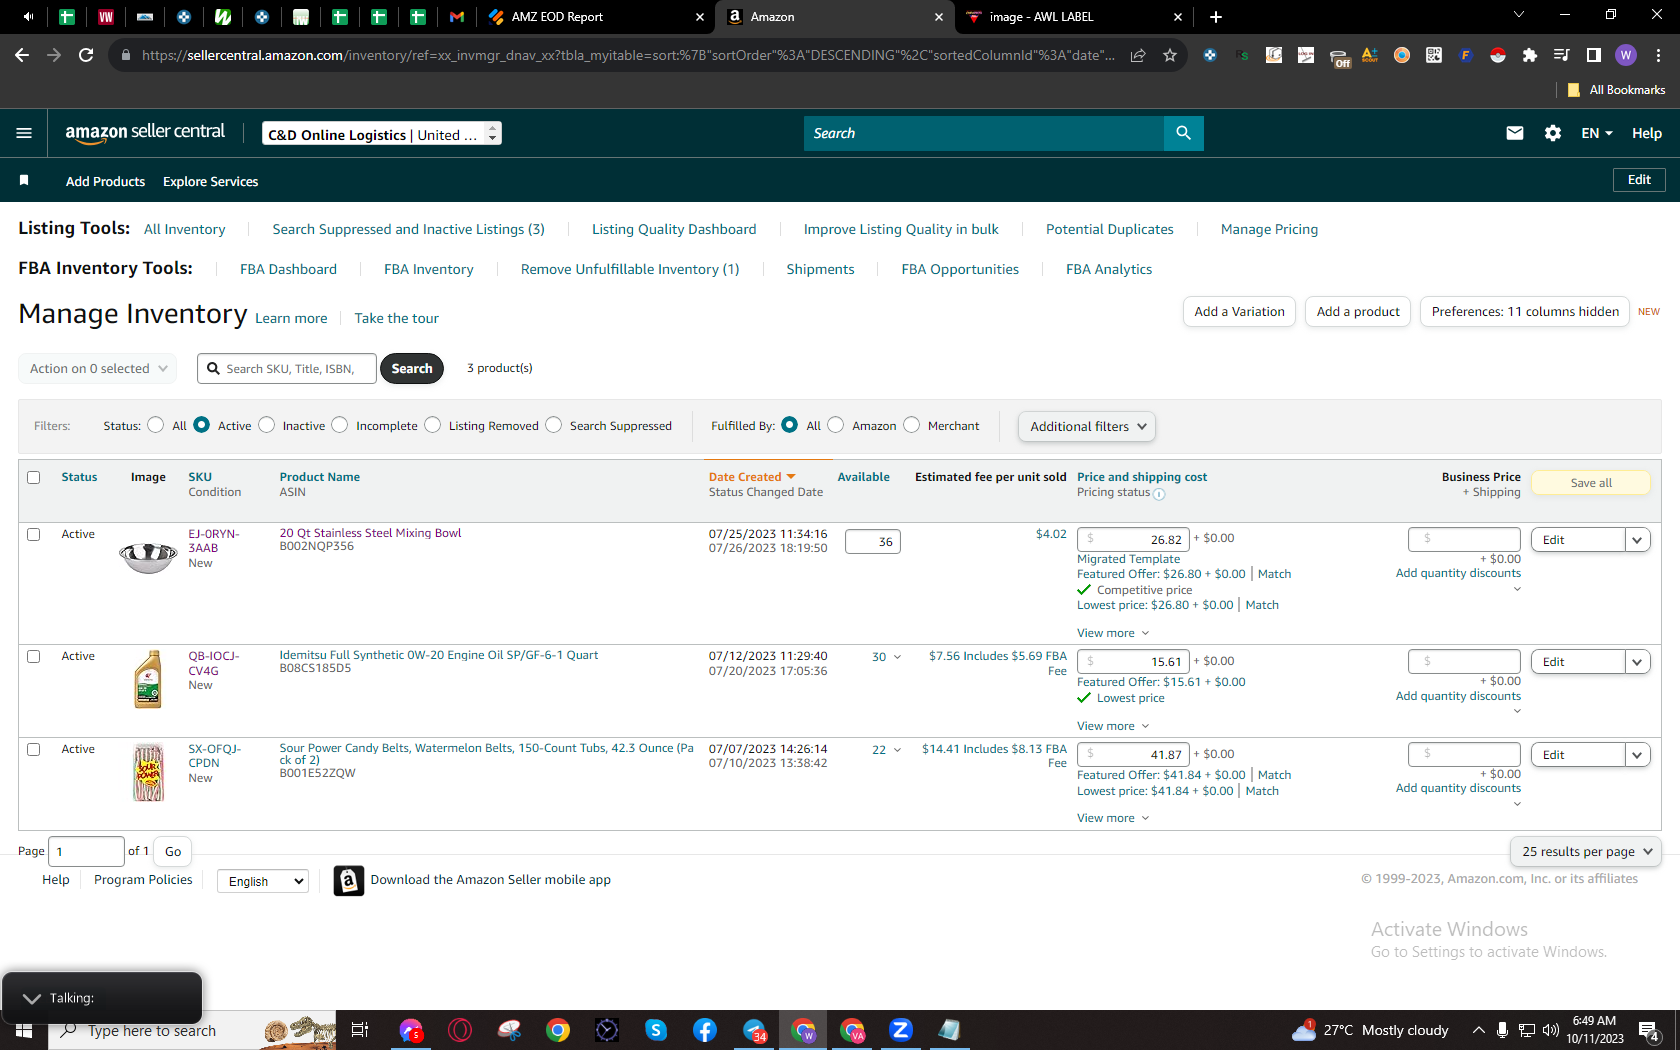Image resolution: width=1680 pixels, height=1050 pixels.
Task: Open Edit dropdown arrow for Mixing Bowl row
Action: [1637, 540]
